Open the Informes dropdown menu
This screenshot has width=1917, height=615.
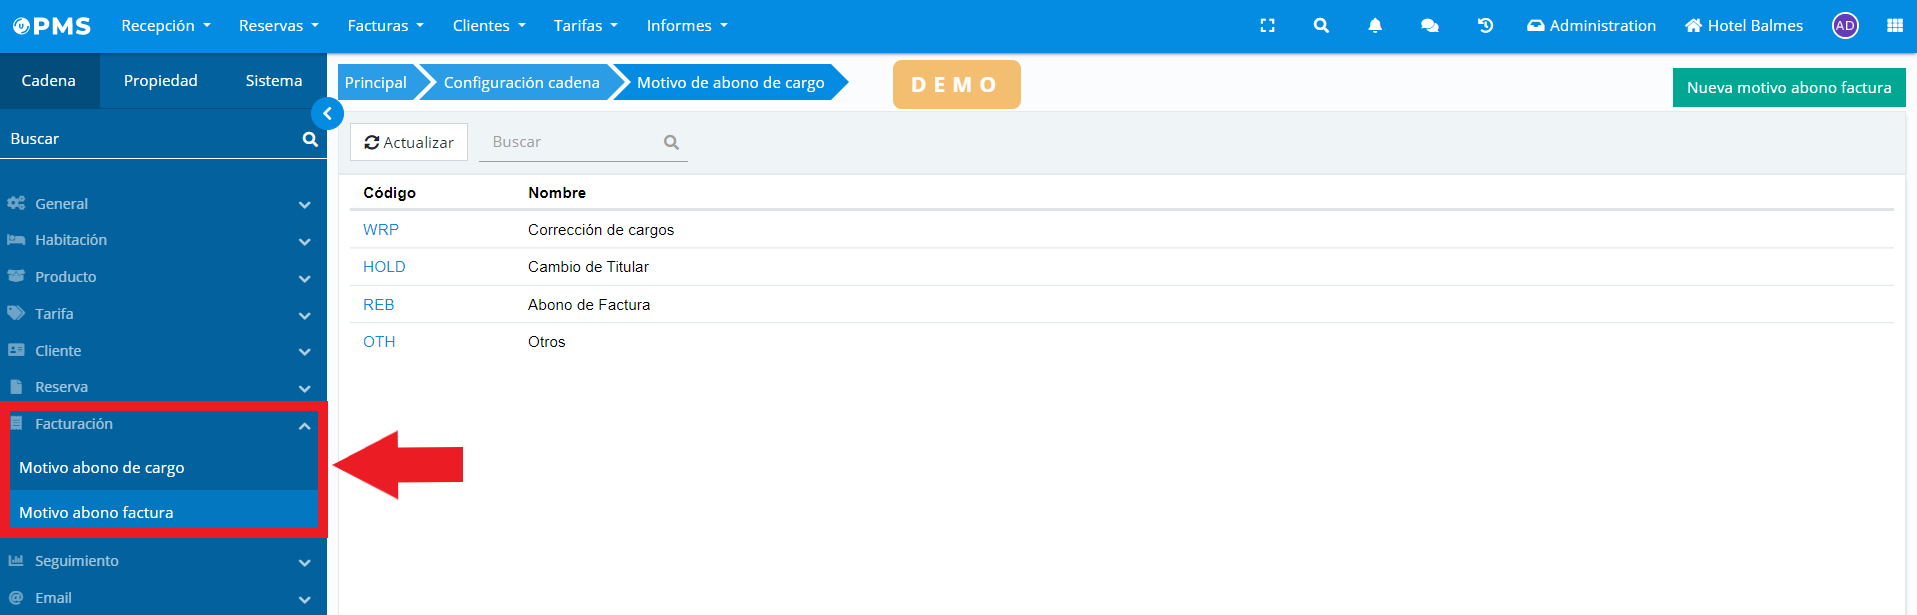tap(687, 26)
